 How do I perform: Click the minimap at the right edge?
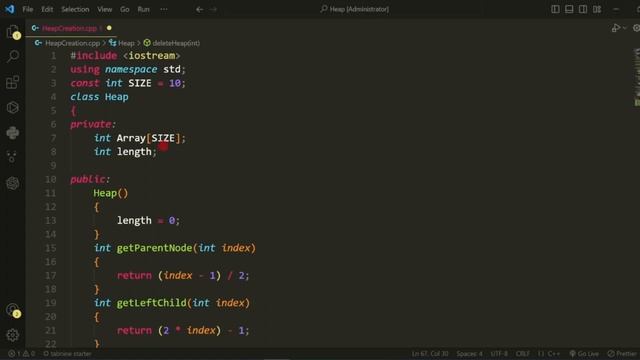(636, 78)
